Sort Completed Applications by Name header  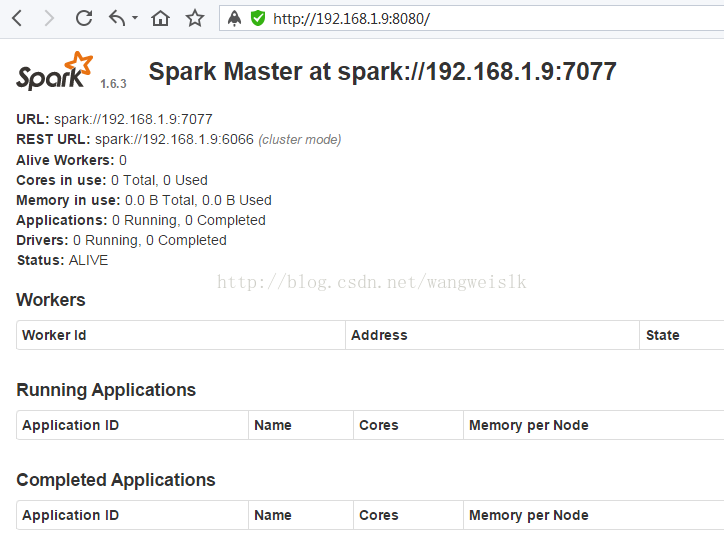tap(301, 515)
